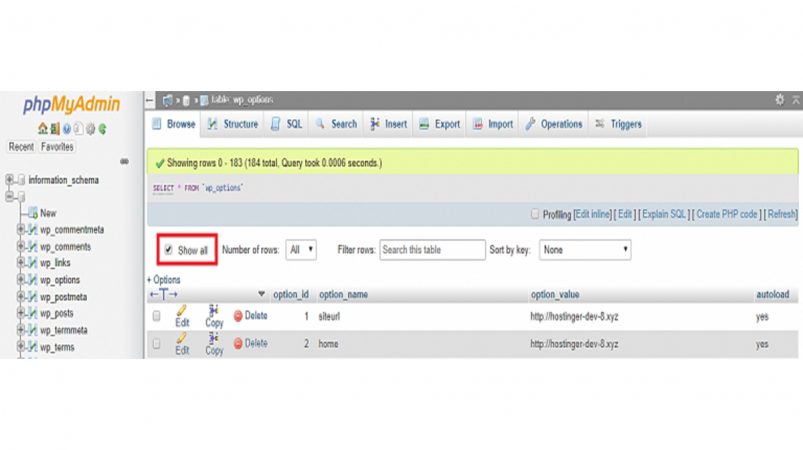The height and width of the screenshot is (450, 803).
Task: Expand the wp_posts tree node
Action: point(21,313)
